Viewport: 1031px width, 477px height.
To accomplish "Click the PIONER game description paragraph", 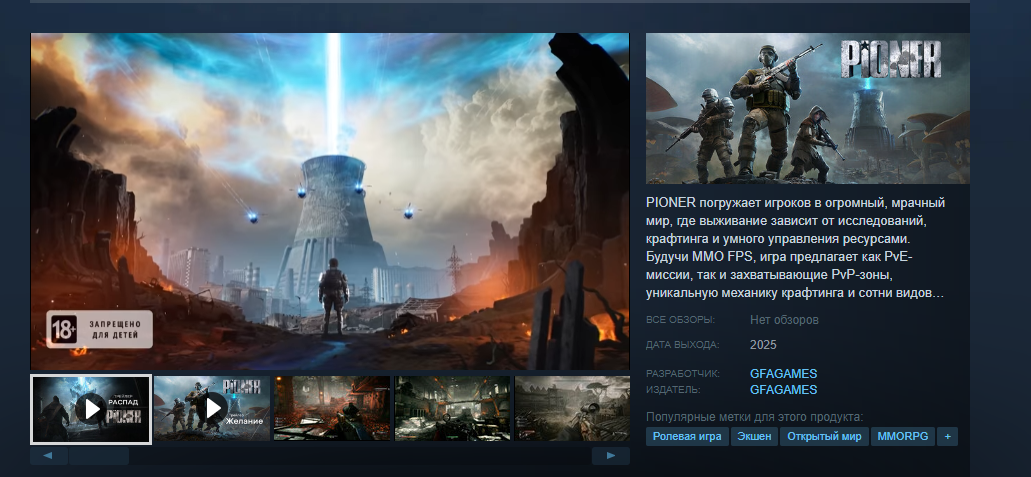I will [x=796, y=247].
